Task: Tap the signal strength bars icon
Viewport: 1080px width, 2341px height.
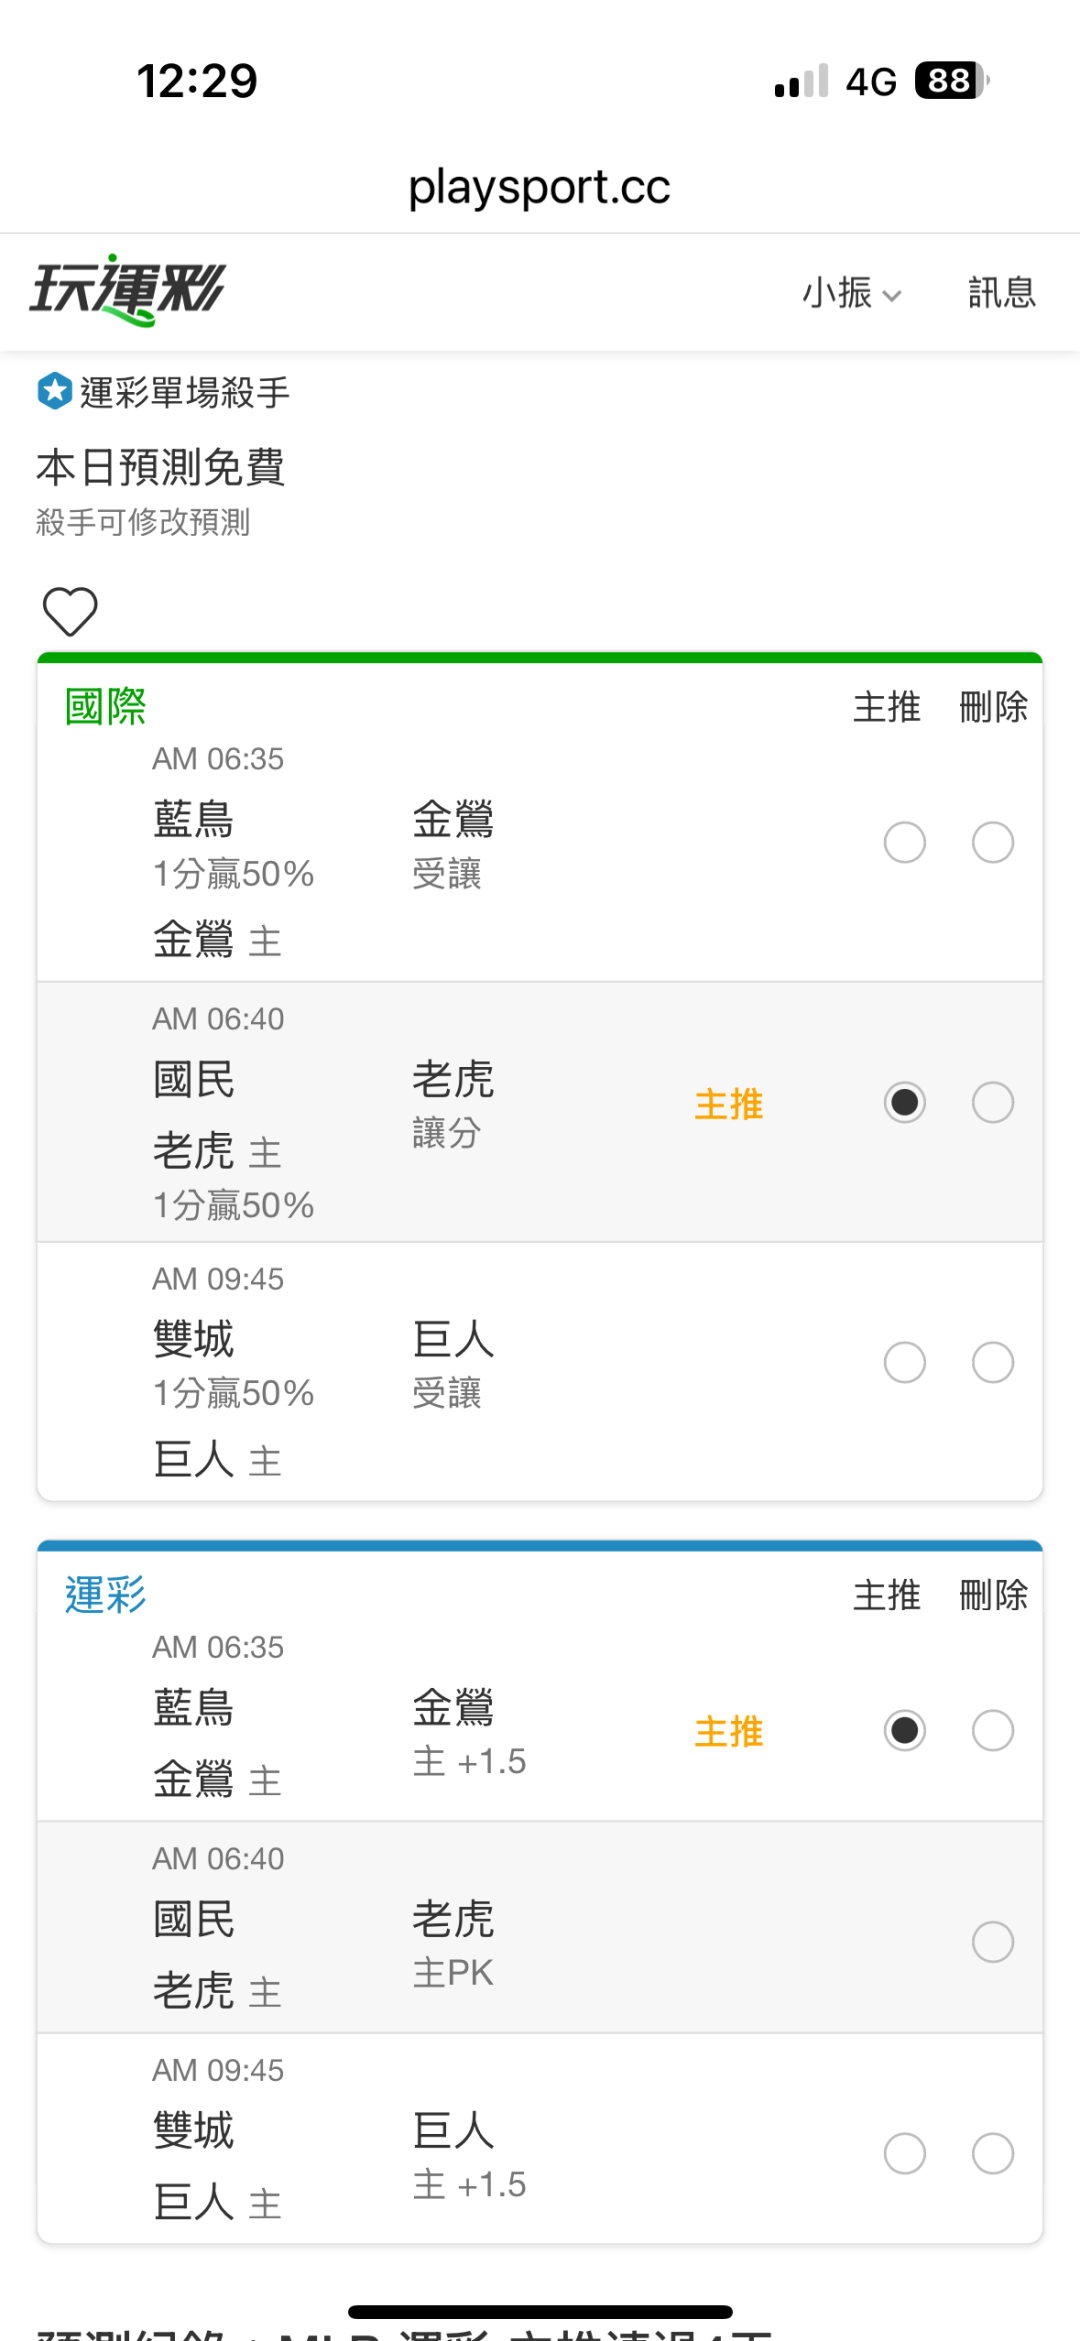Action: click(802, 81)
